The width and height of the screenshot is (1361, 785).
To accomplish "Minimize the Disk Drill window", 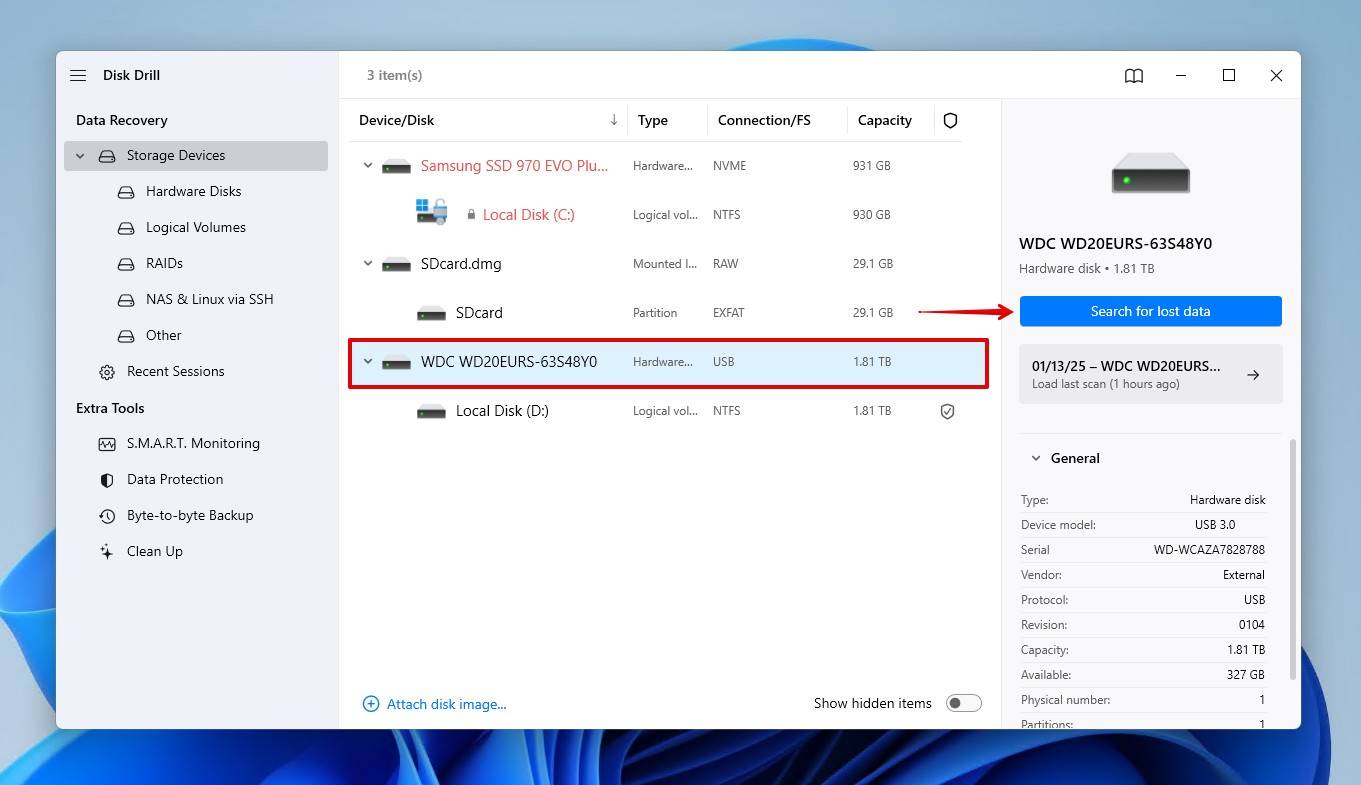I will [x=1181, y=75].
